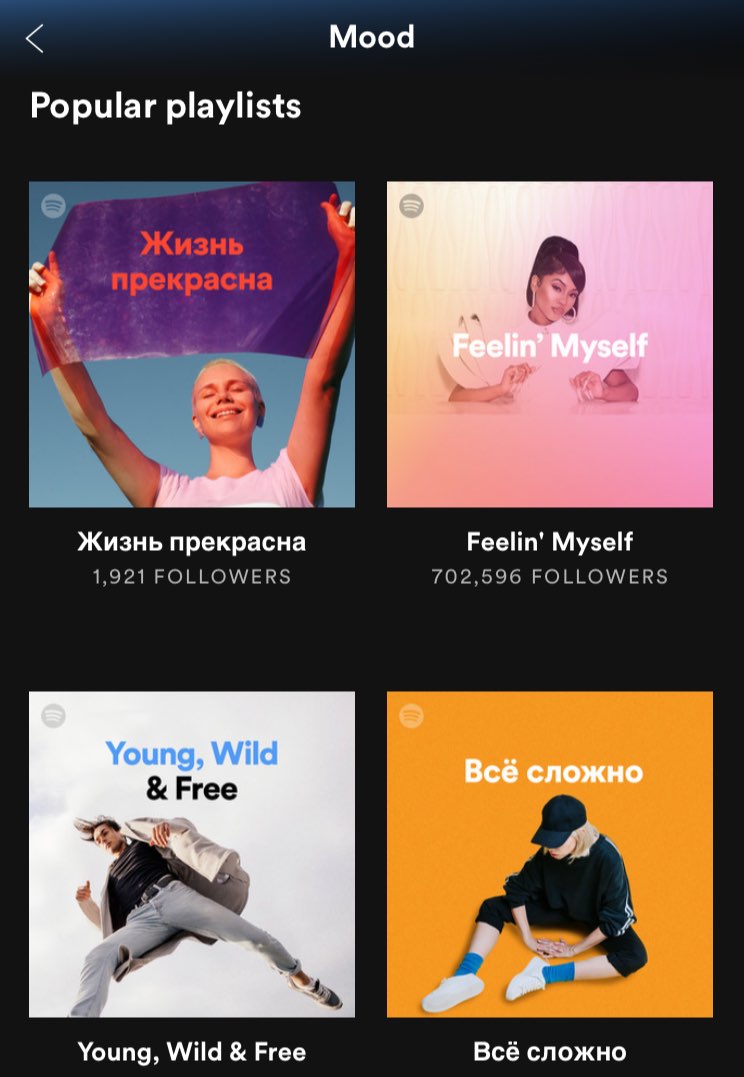Tap Spotify logo on Young, Wild & Free cover

(x=54, y=716)
